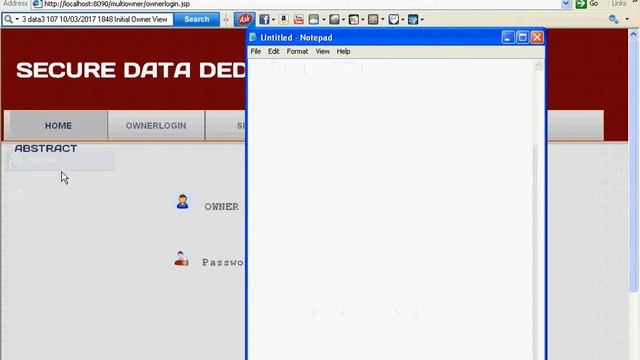
Task: Click the picture icon after YouTube
Action: 313,19
